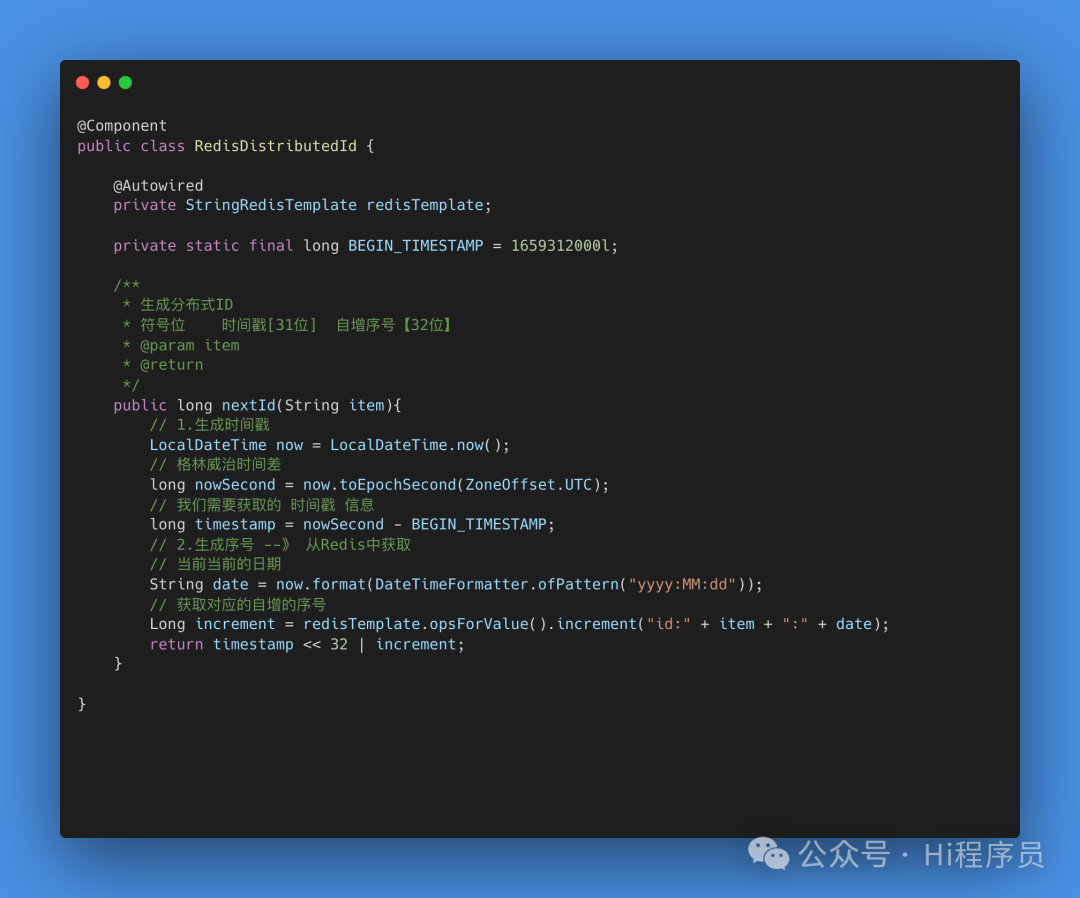This screenshot has width=1080, height=898.
Task: Click now.toEpochSecond call
Action: (x=380, y=485)
